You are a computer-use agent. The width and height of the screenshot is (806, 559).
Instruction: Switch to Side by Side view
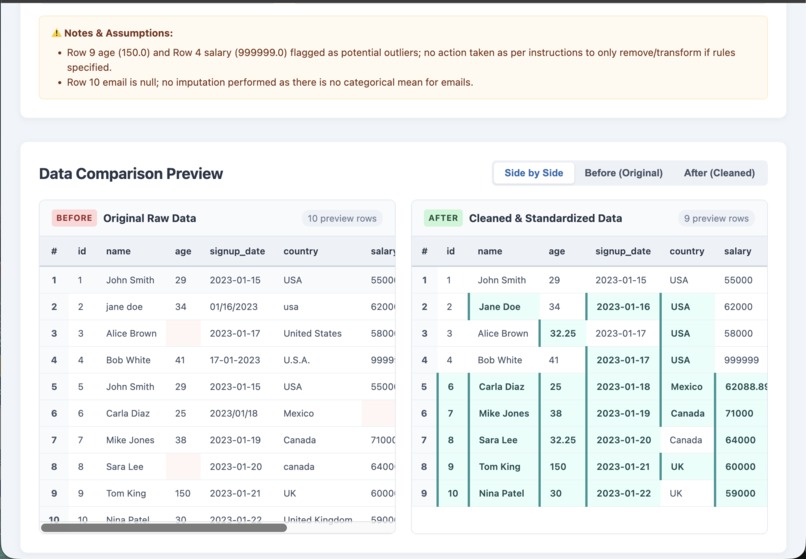534,173
